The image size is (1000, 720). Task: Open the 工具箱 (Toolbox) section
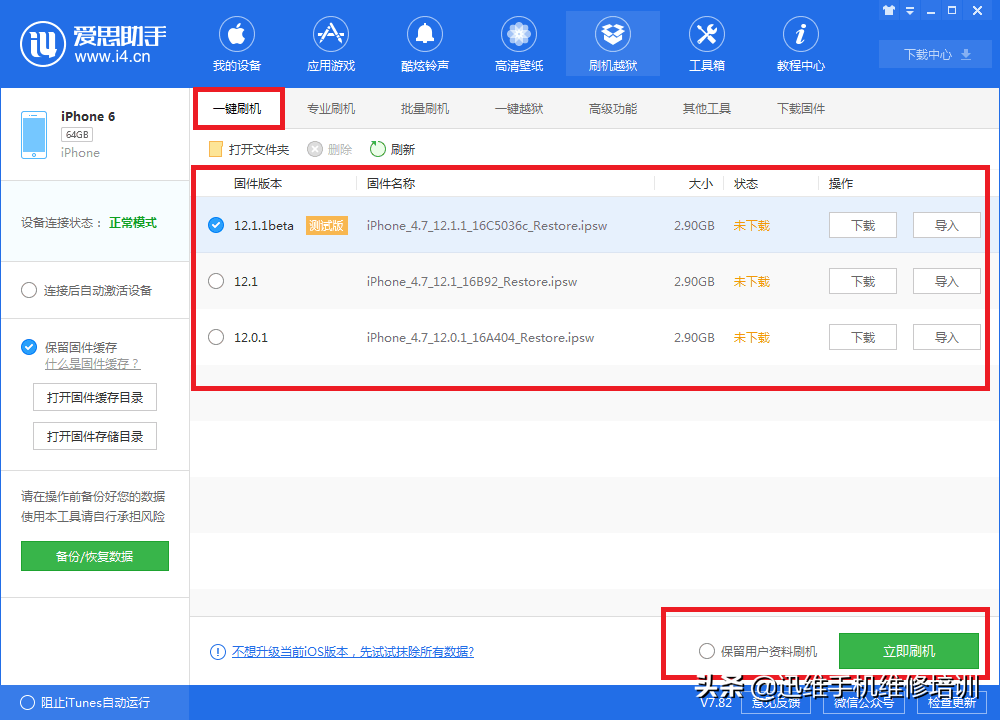[706, 43]
